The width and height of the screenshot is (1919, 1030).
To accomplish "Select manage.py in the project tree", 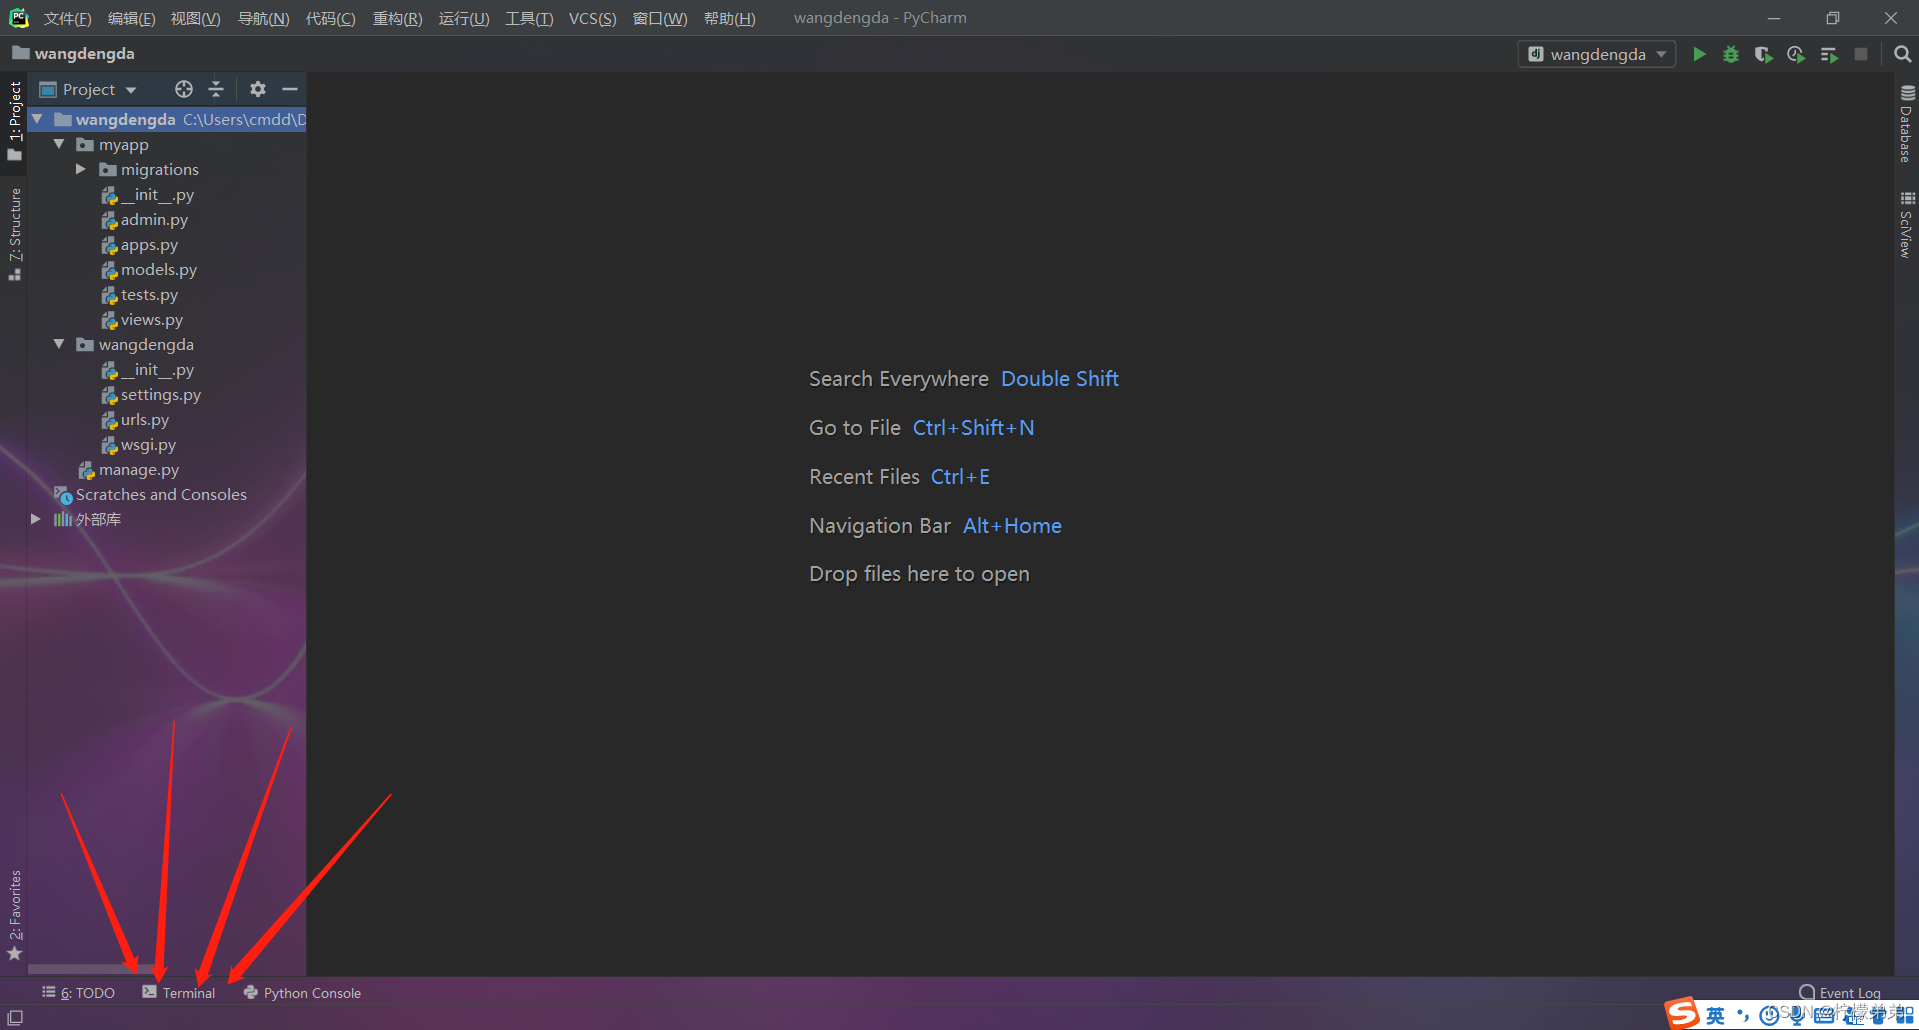I will pos(139,469).
